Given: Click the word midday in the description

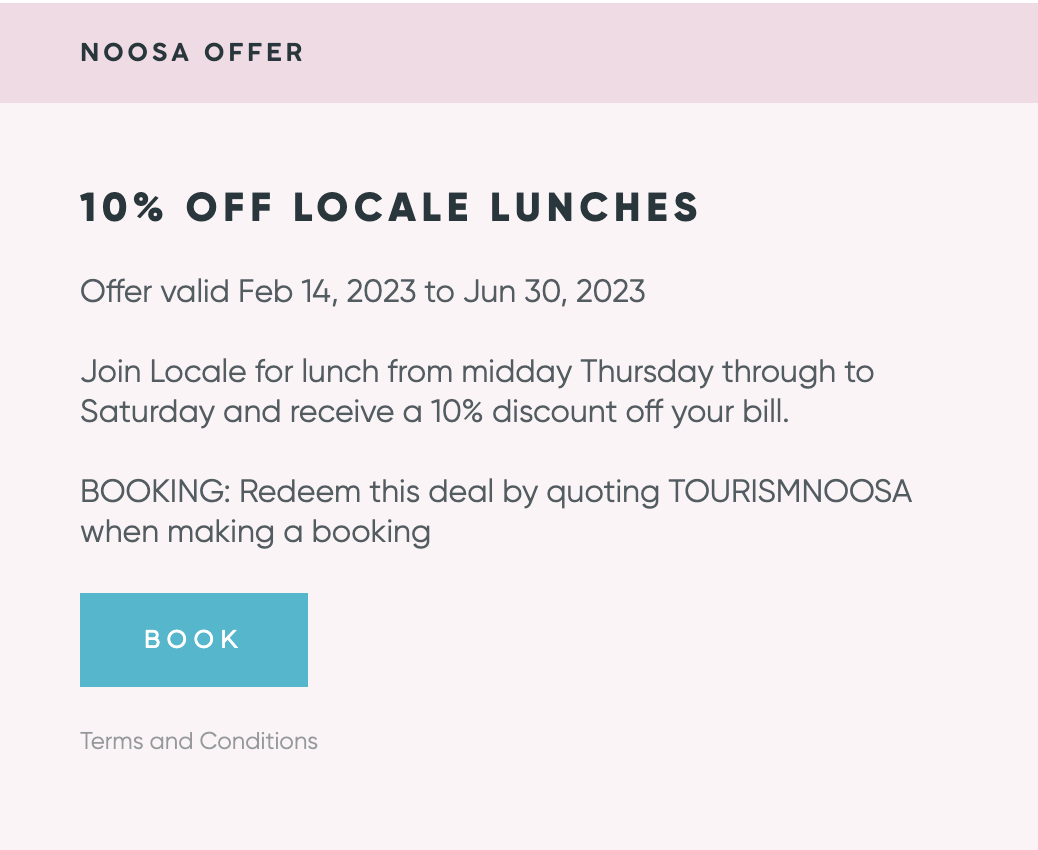Looking at the screenshot, I should coord(516,372).
